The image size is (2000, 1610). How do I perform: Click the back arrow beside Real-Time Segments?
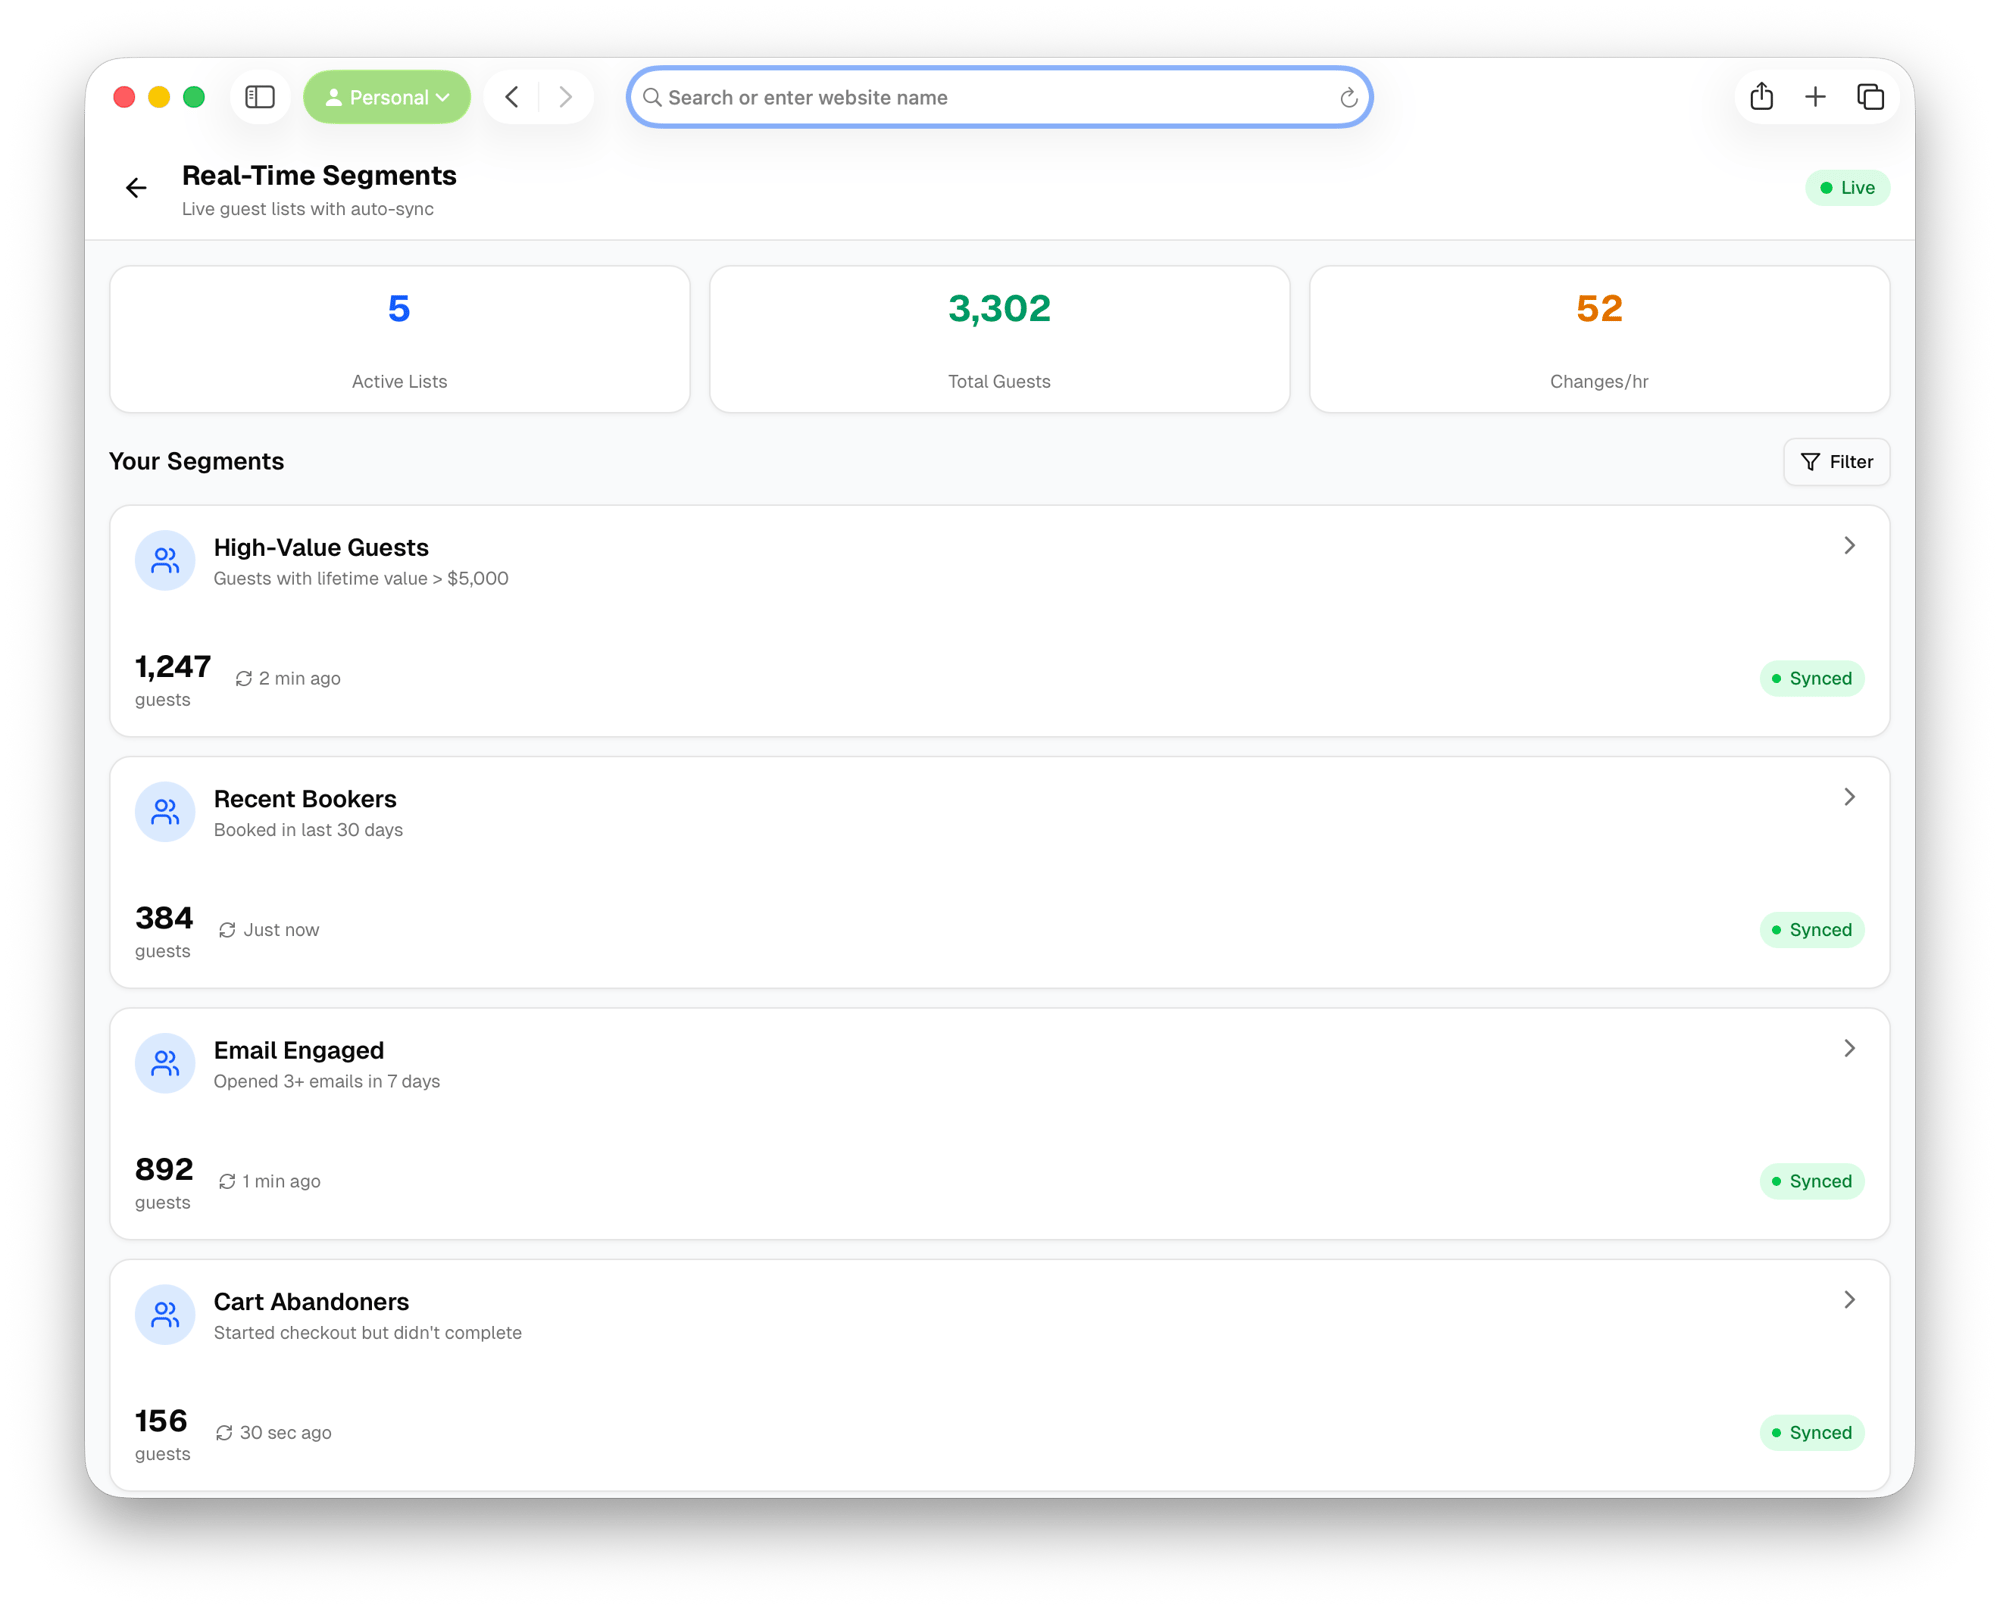pyautogui.click(x=136, y=188)
